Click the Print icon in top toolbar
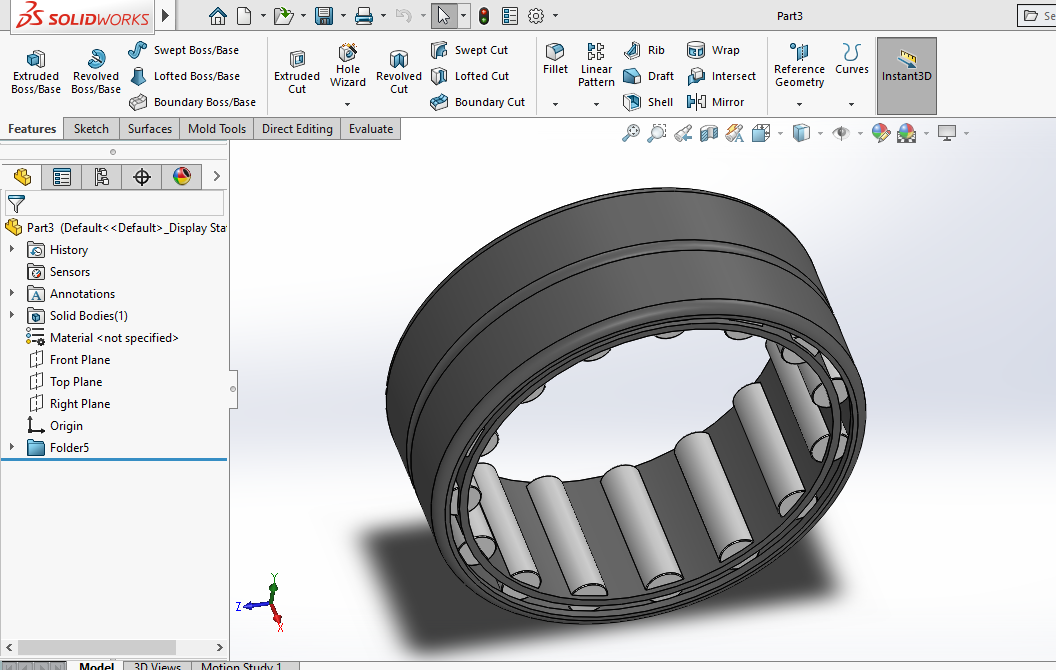Image resolution: width=1056 pixels, height=670 pixels. (364, 15)
